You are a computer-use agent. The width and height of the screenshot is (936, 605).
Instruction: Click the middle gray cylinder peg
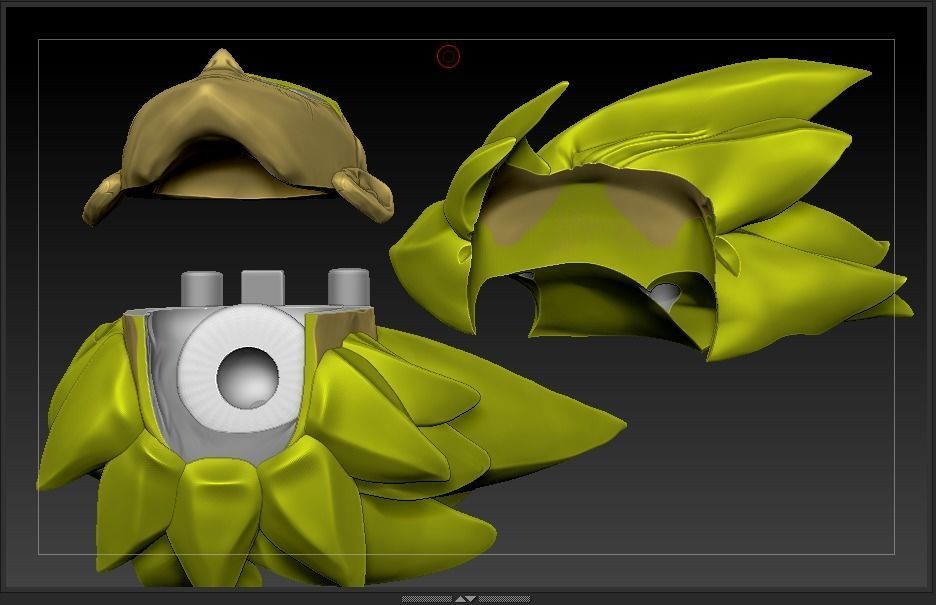coord(263,288)
